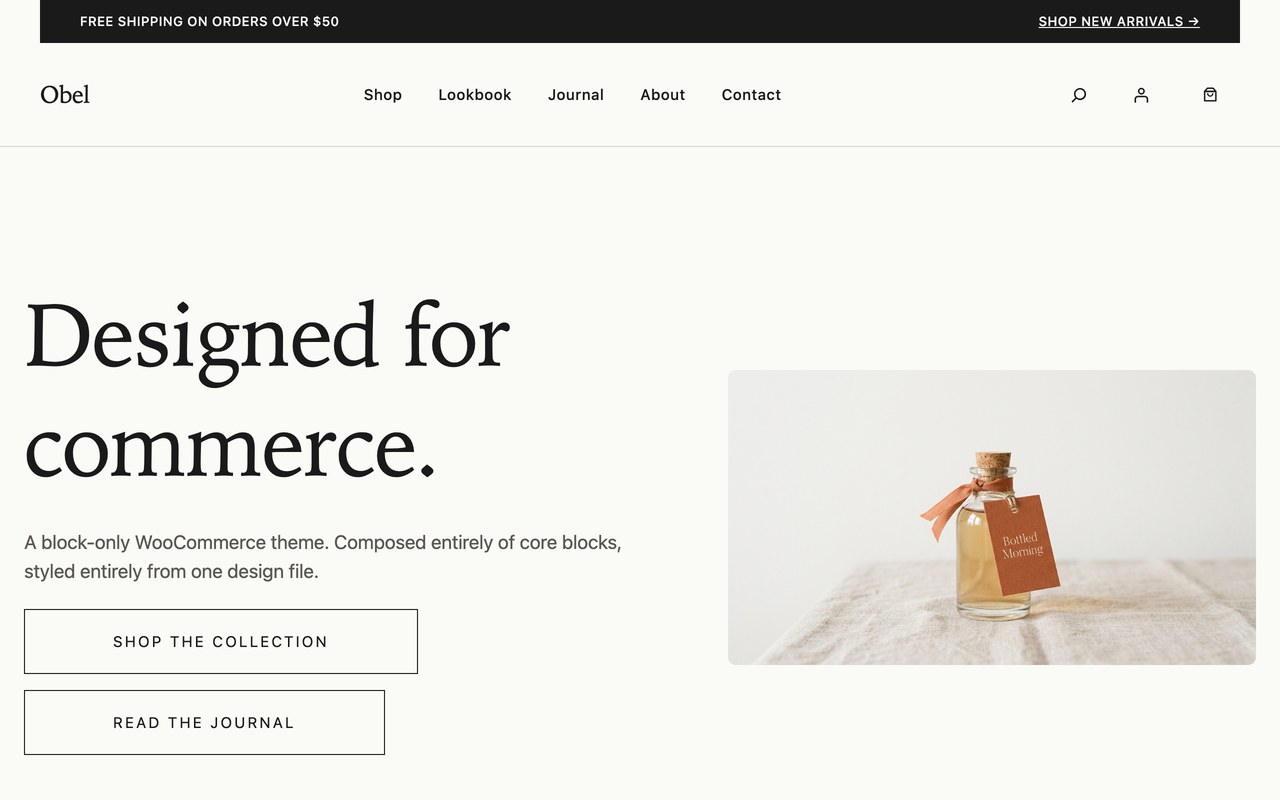Click the free shipping announcement banner
This screenshot has width=1280, height=800.
[209, 21]
